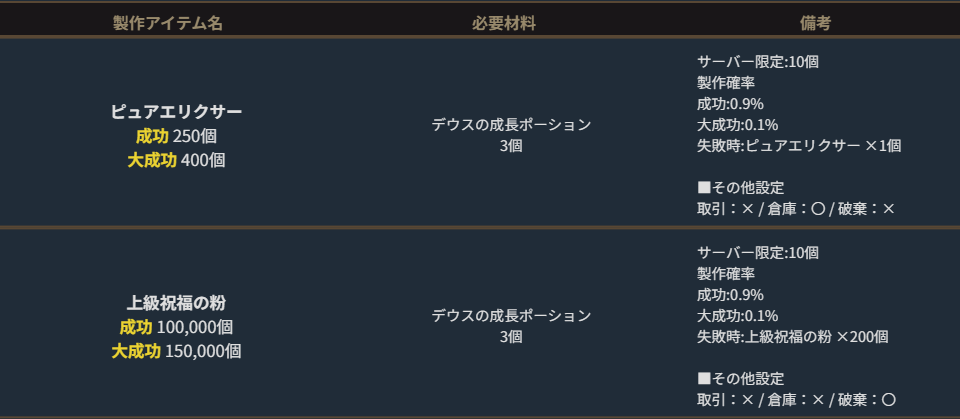Viewport: 960px width, 419px height.
Task: Click the 成功 250個 quantity text
Action: (176, 135)
